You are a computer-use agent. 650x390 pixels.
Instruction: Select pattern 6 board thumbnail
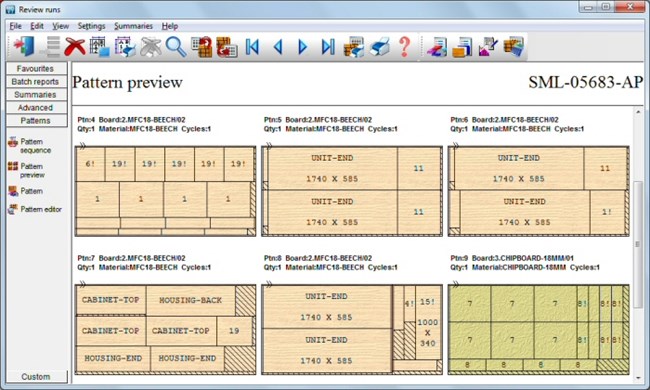point(538,191)
